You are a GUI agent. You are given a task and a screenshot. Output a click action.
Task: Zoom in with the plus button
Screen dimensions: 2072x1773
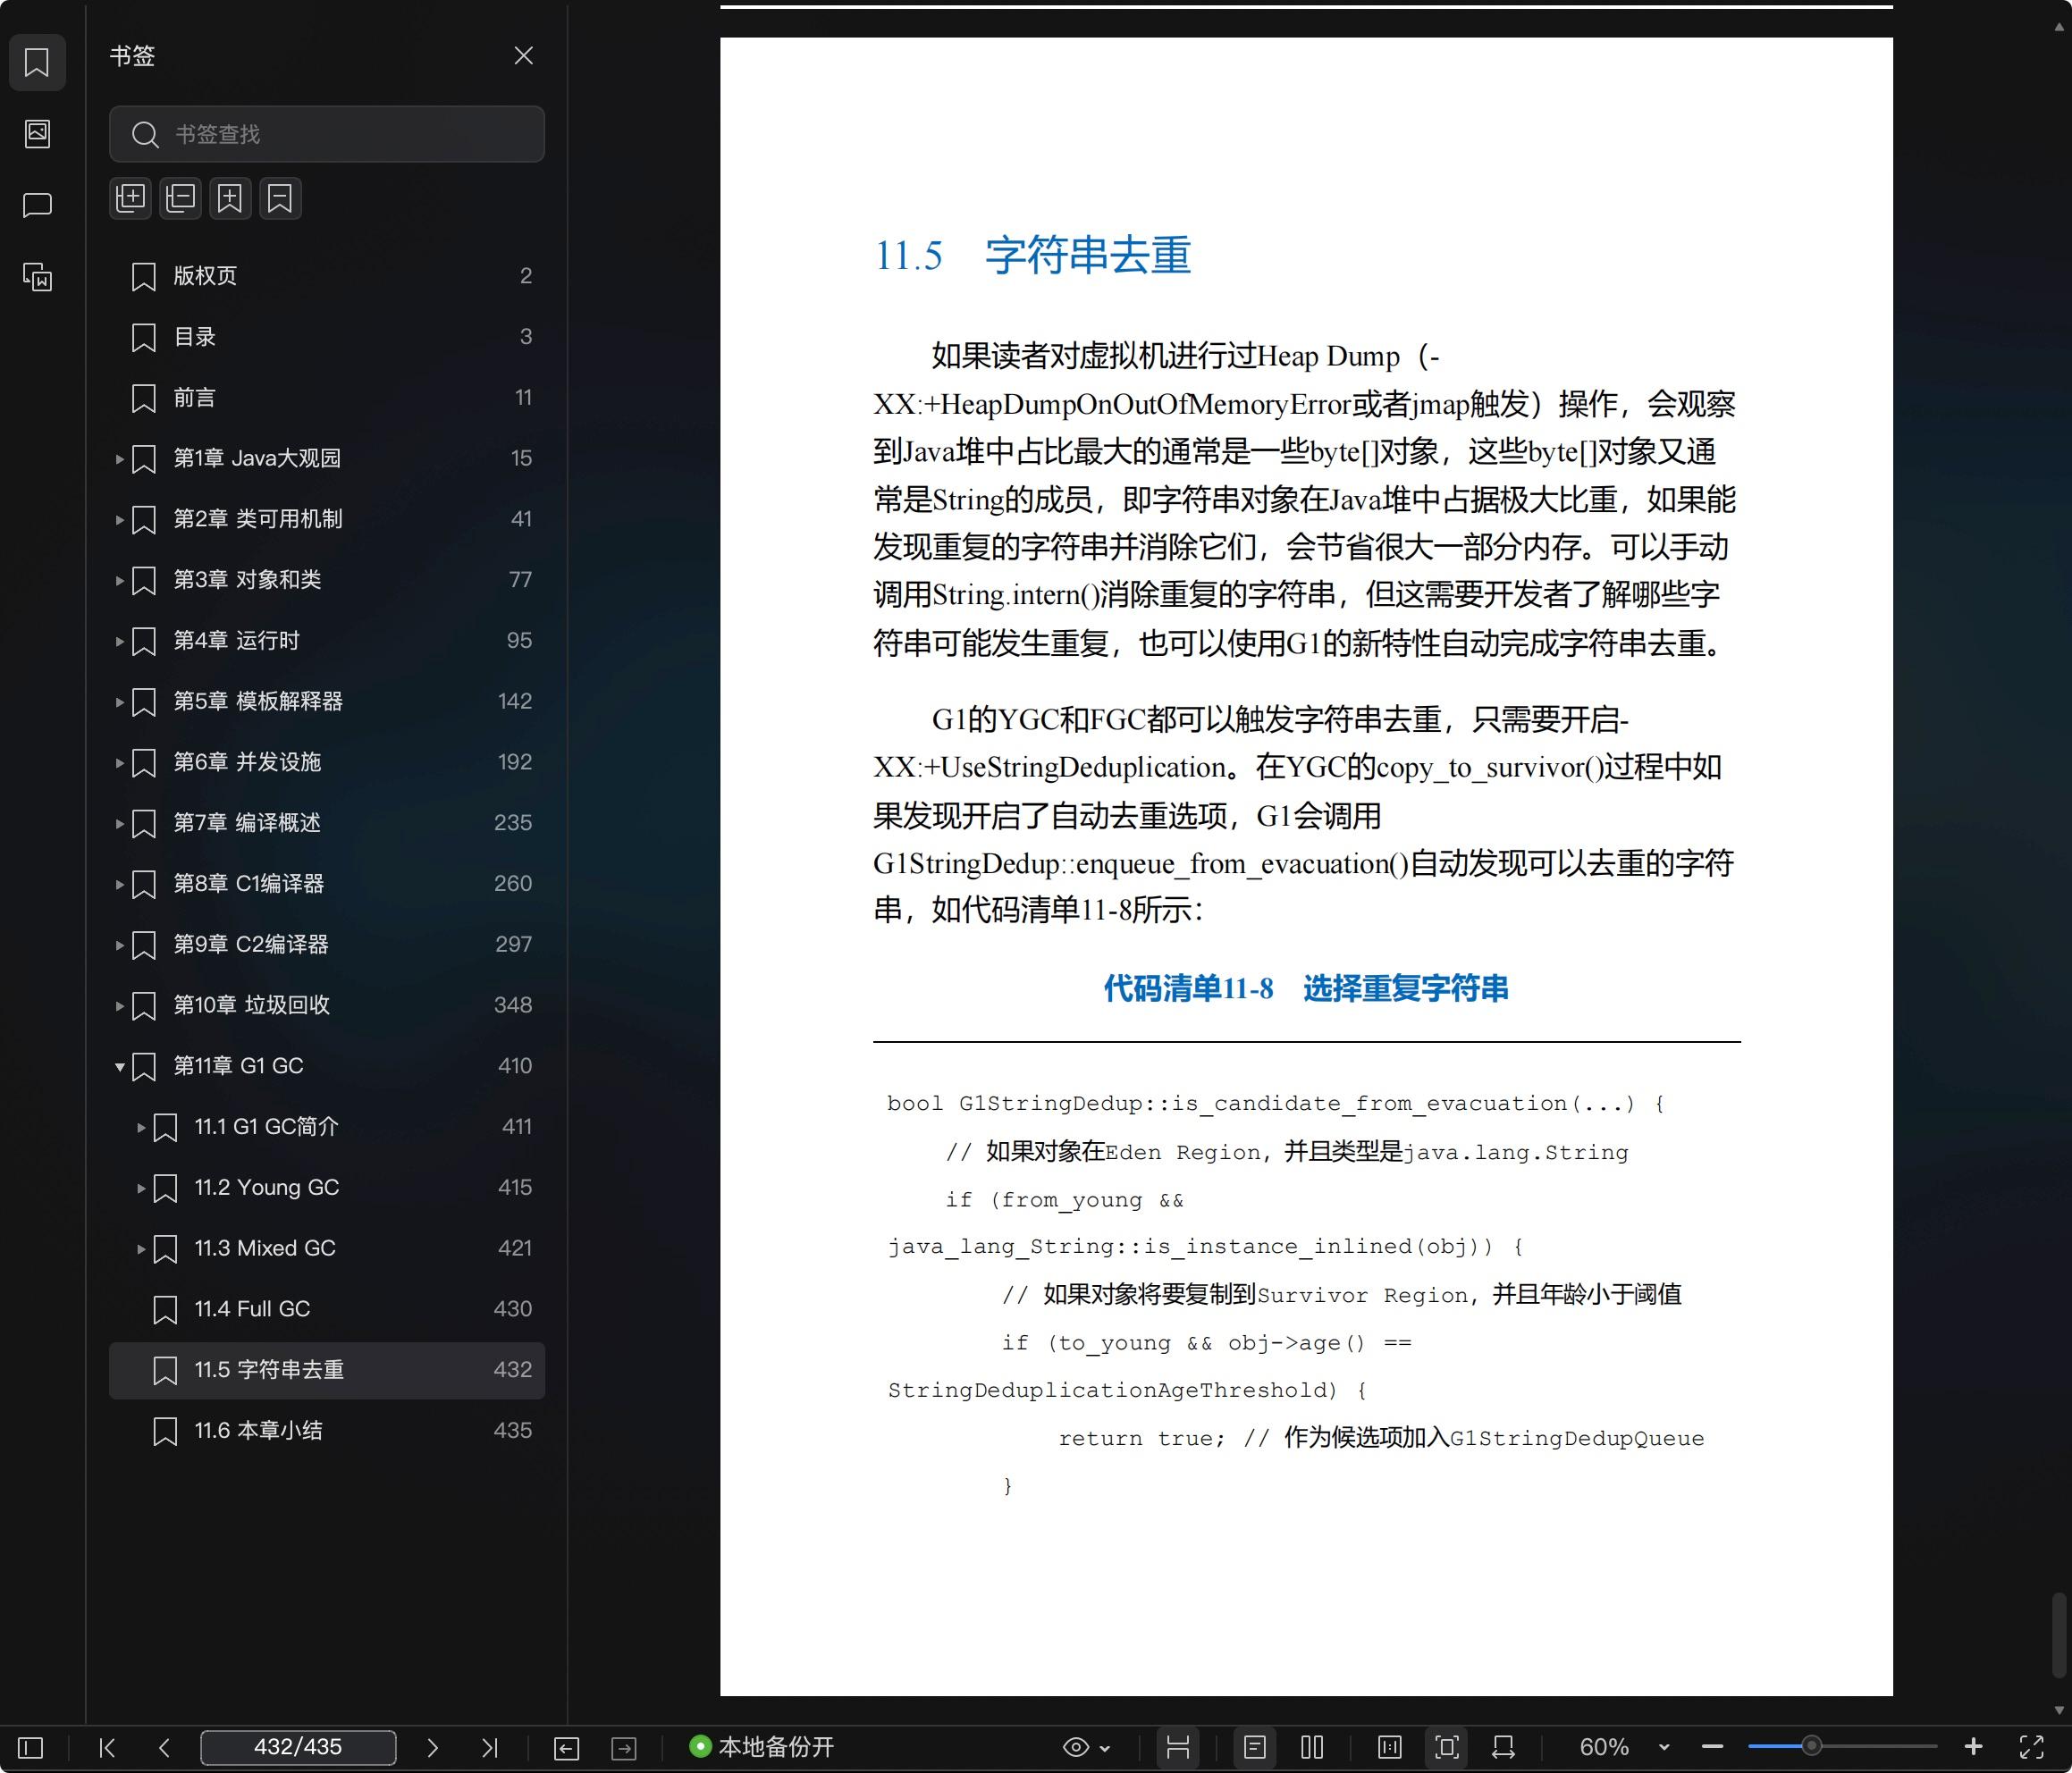click(x=1973, y=1747)
